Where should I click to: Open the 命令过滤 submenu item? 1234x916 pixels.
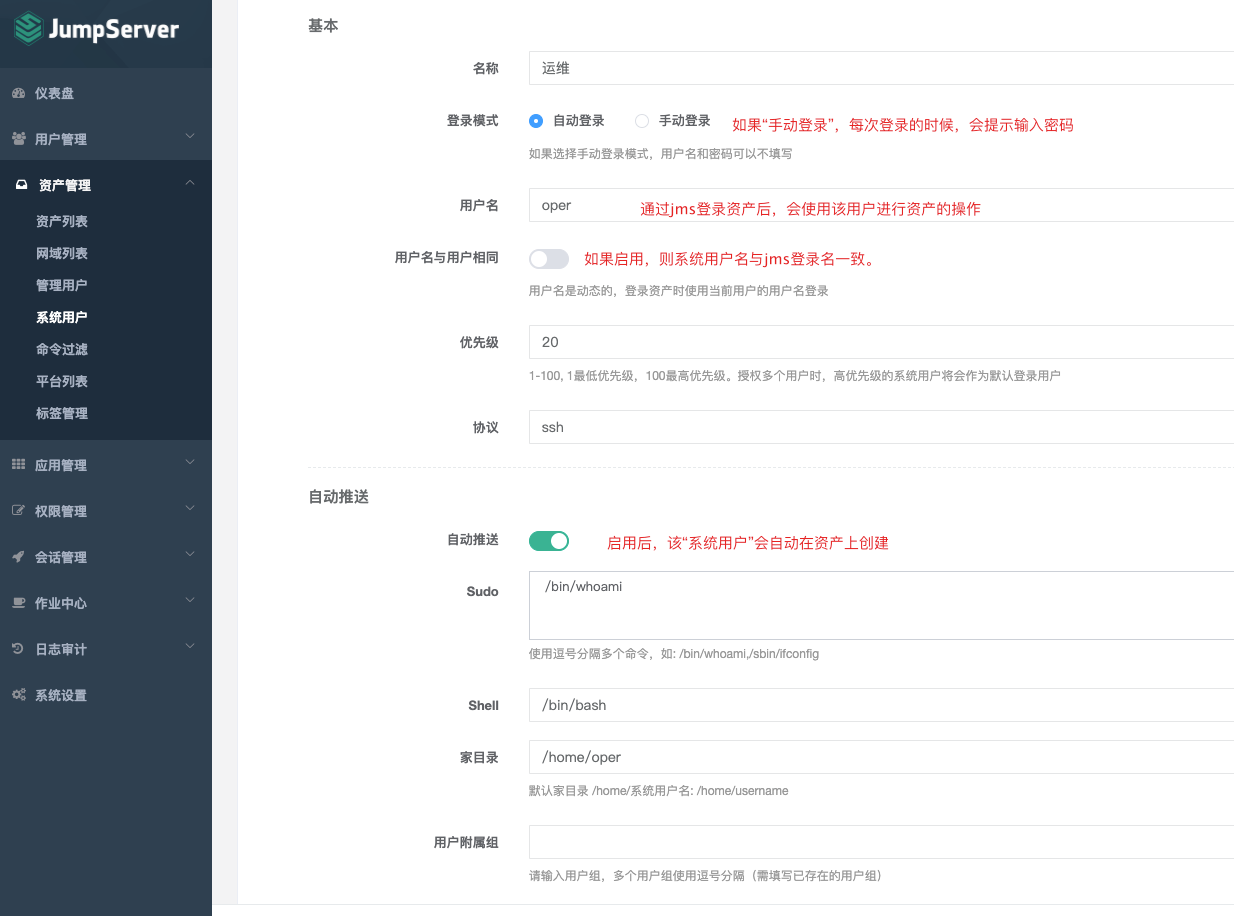62,349
